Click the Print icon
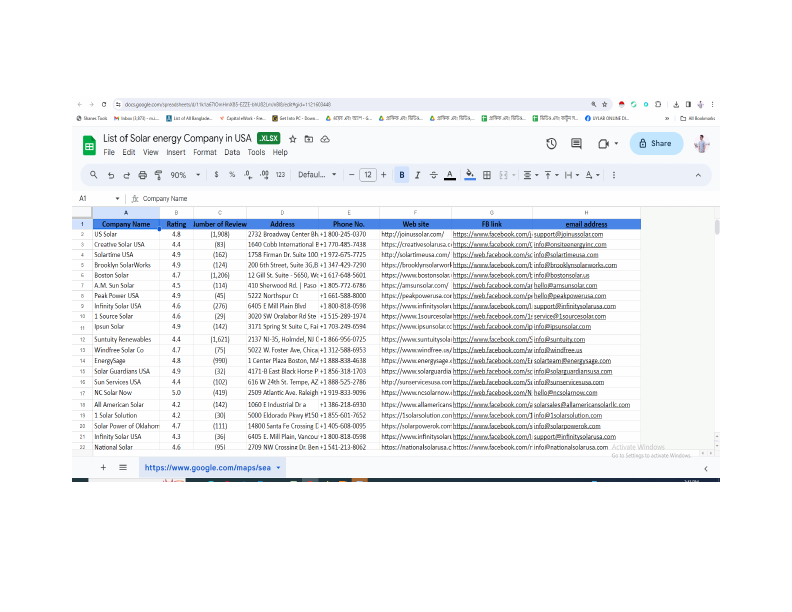Screen dimensions: 792x612 [x=142, y=175]
